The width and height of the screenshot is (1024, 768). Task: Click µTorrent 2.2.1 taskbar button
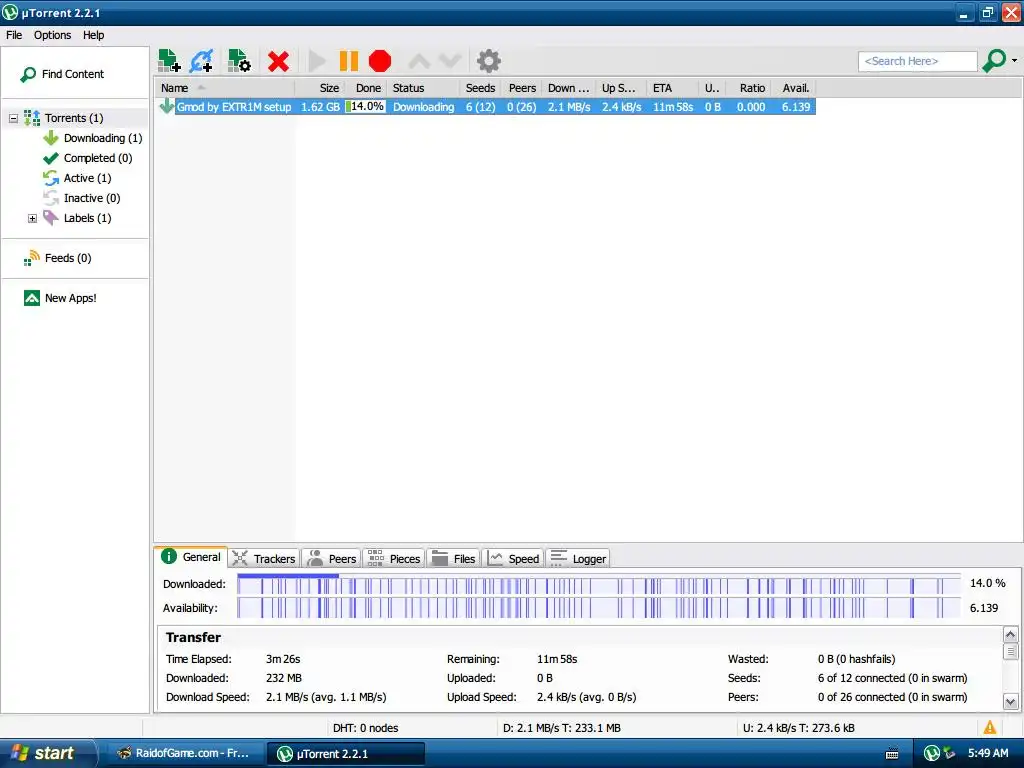point(345,754)
